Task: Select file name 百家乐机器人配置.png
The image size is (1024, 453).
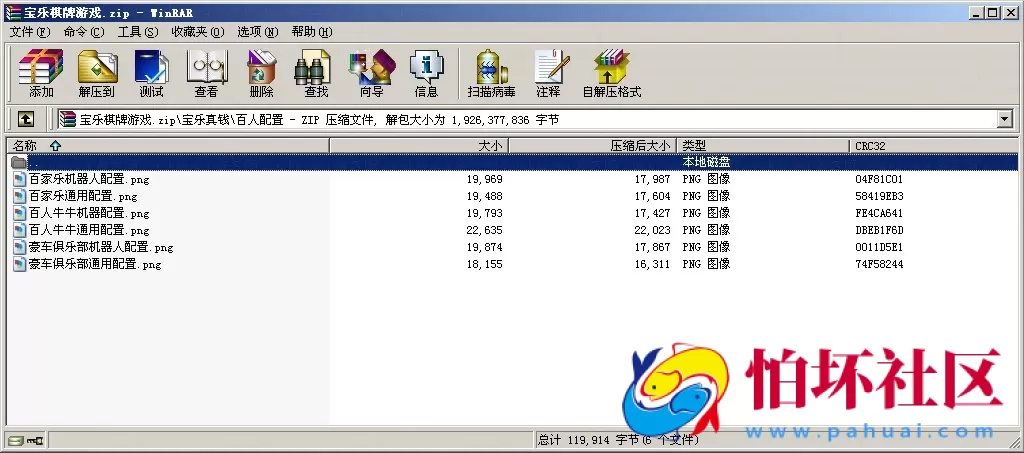Action: (x=89, y=179)
